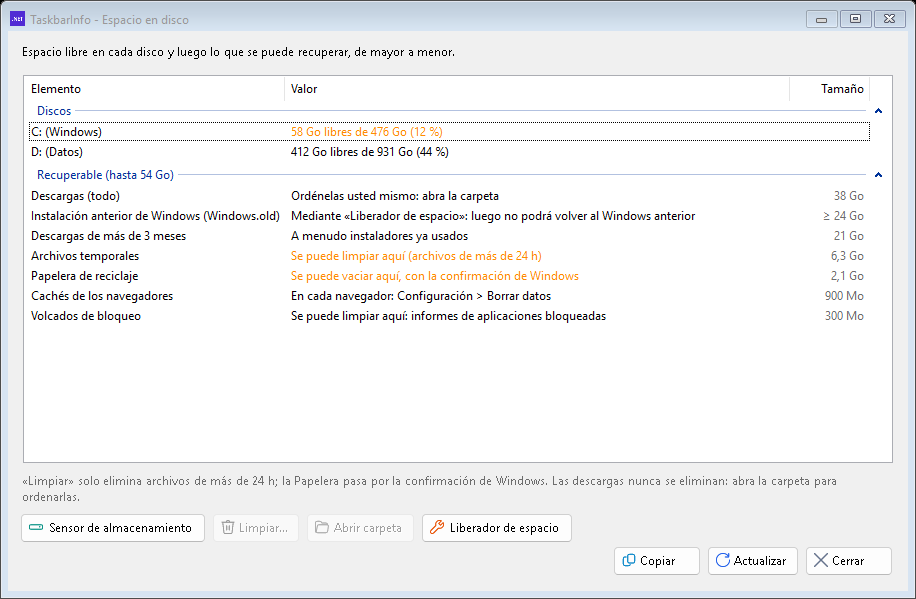Maximize the TaskbarInfo window

coord(855,19)
